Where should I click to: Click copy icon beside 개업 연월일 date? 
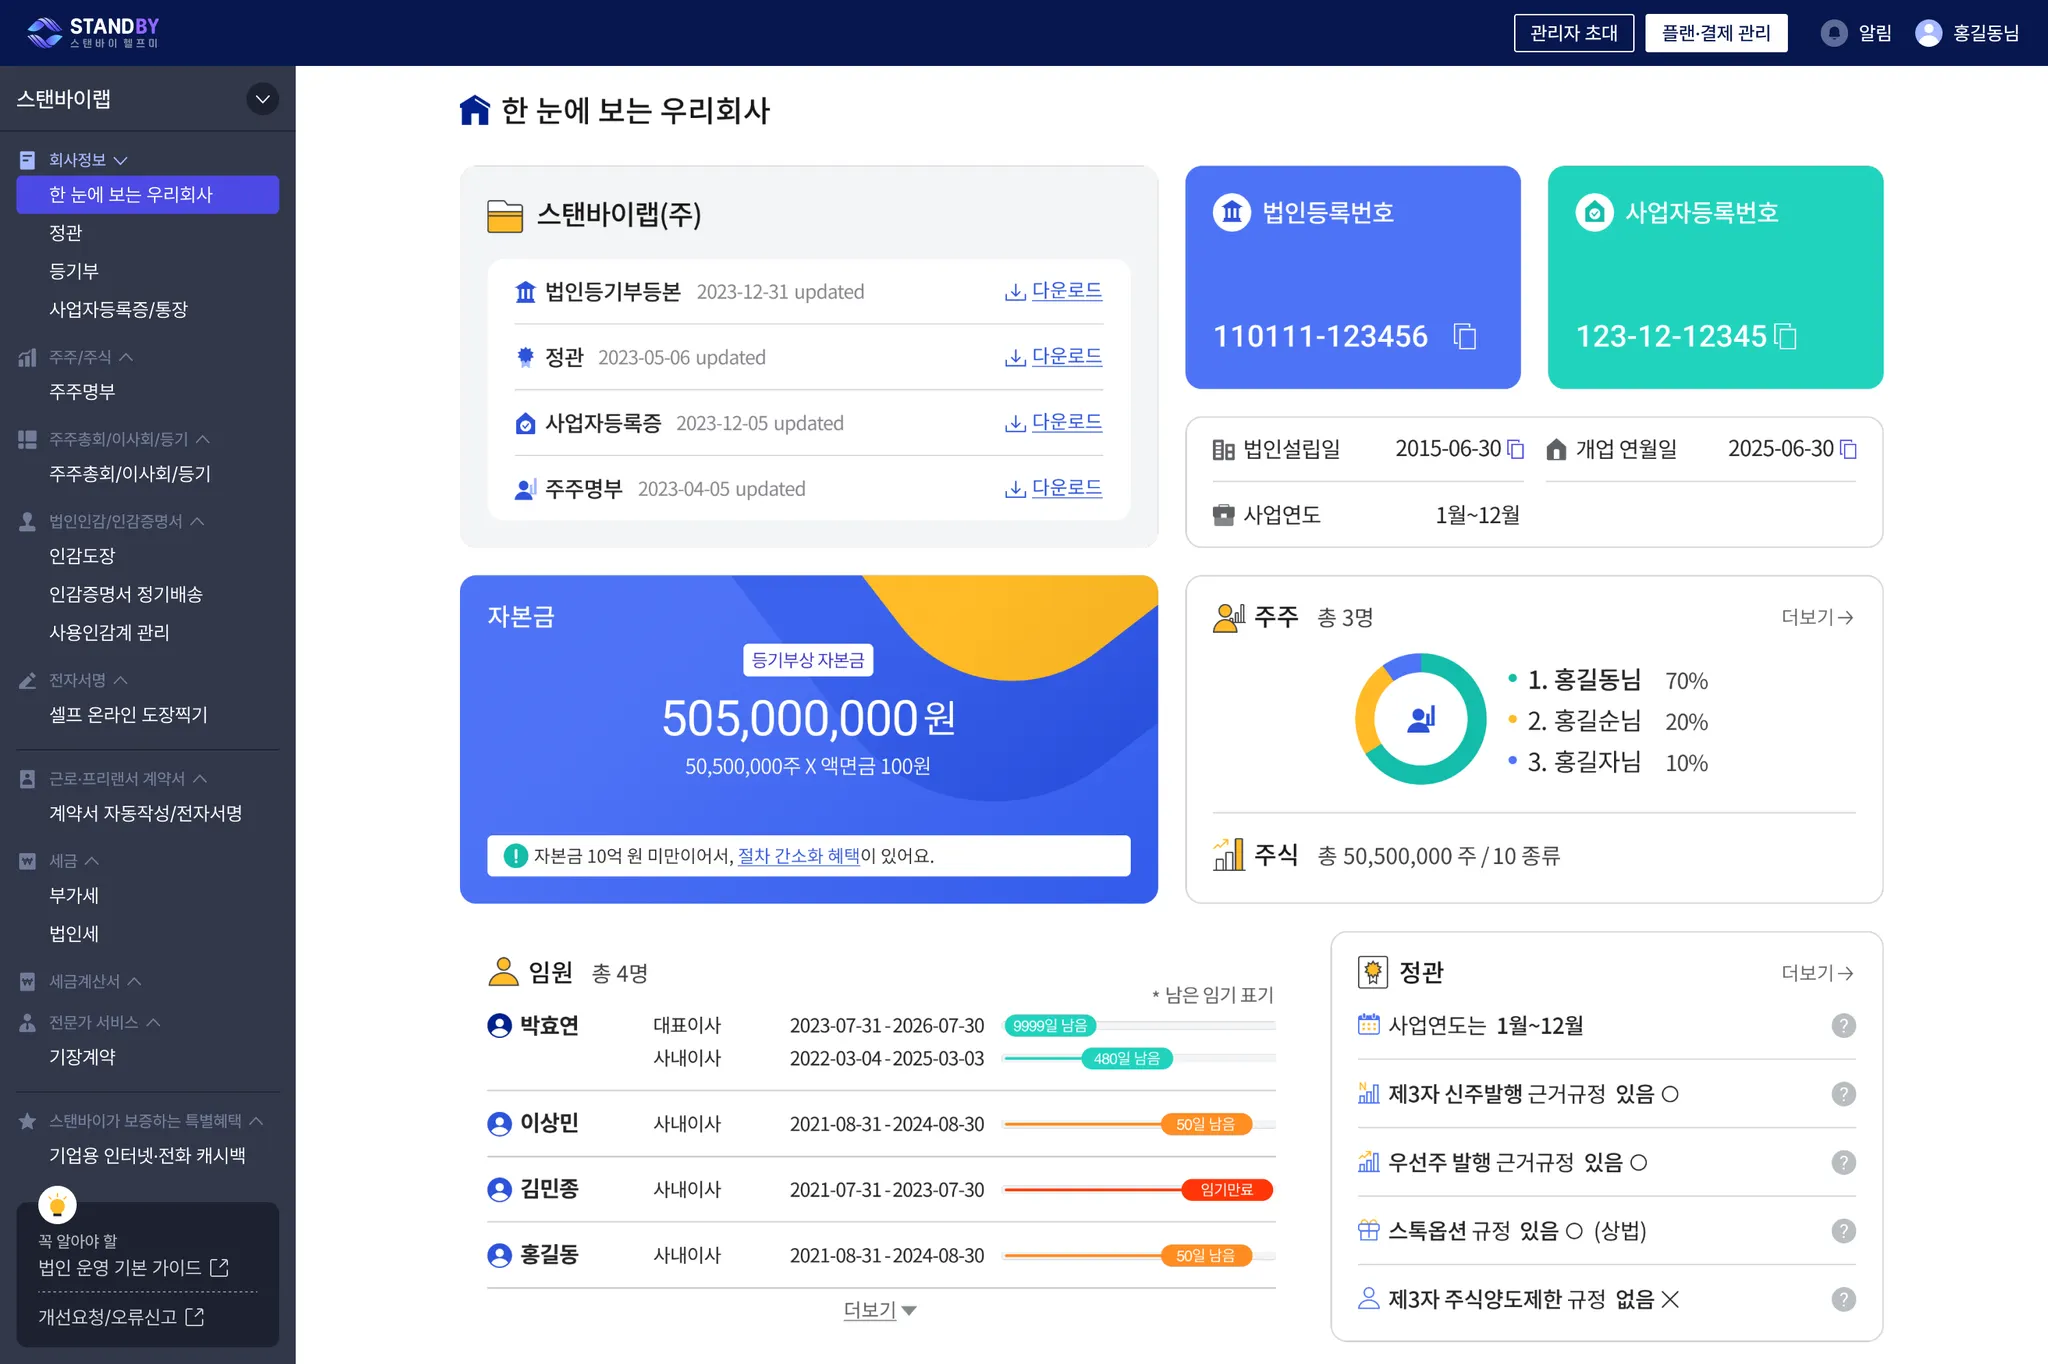1848,449
